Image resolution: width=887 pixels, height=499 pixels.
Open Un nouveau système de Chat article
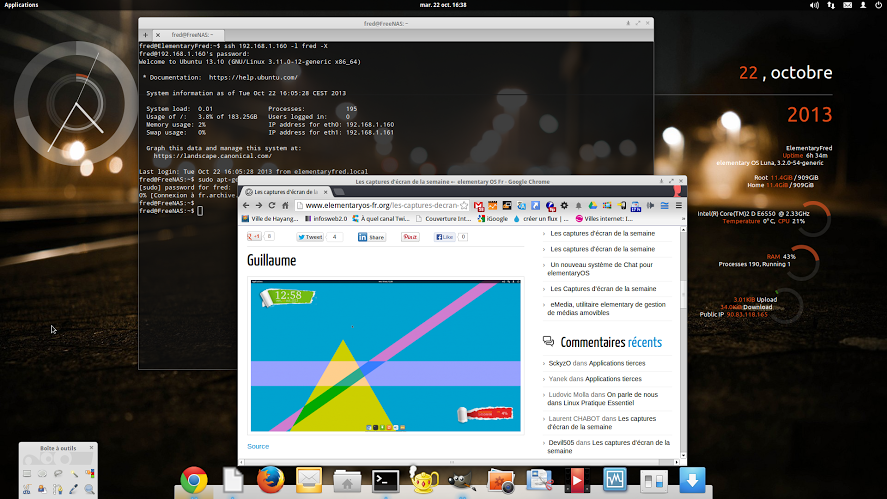tap(600, 269)
